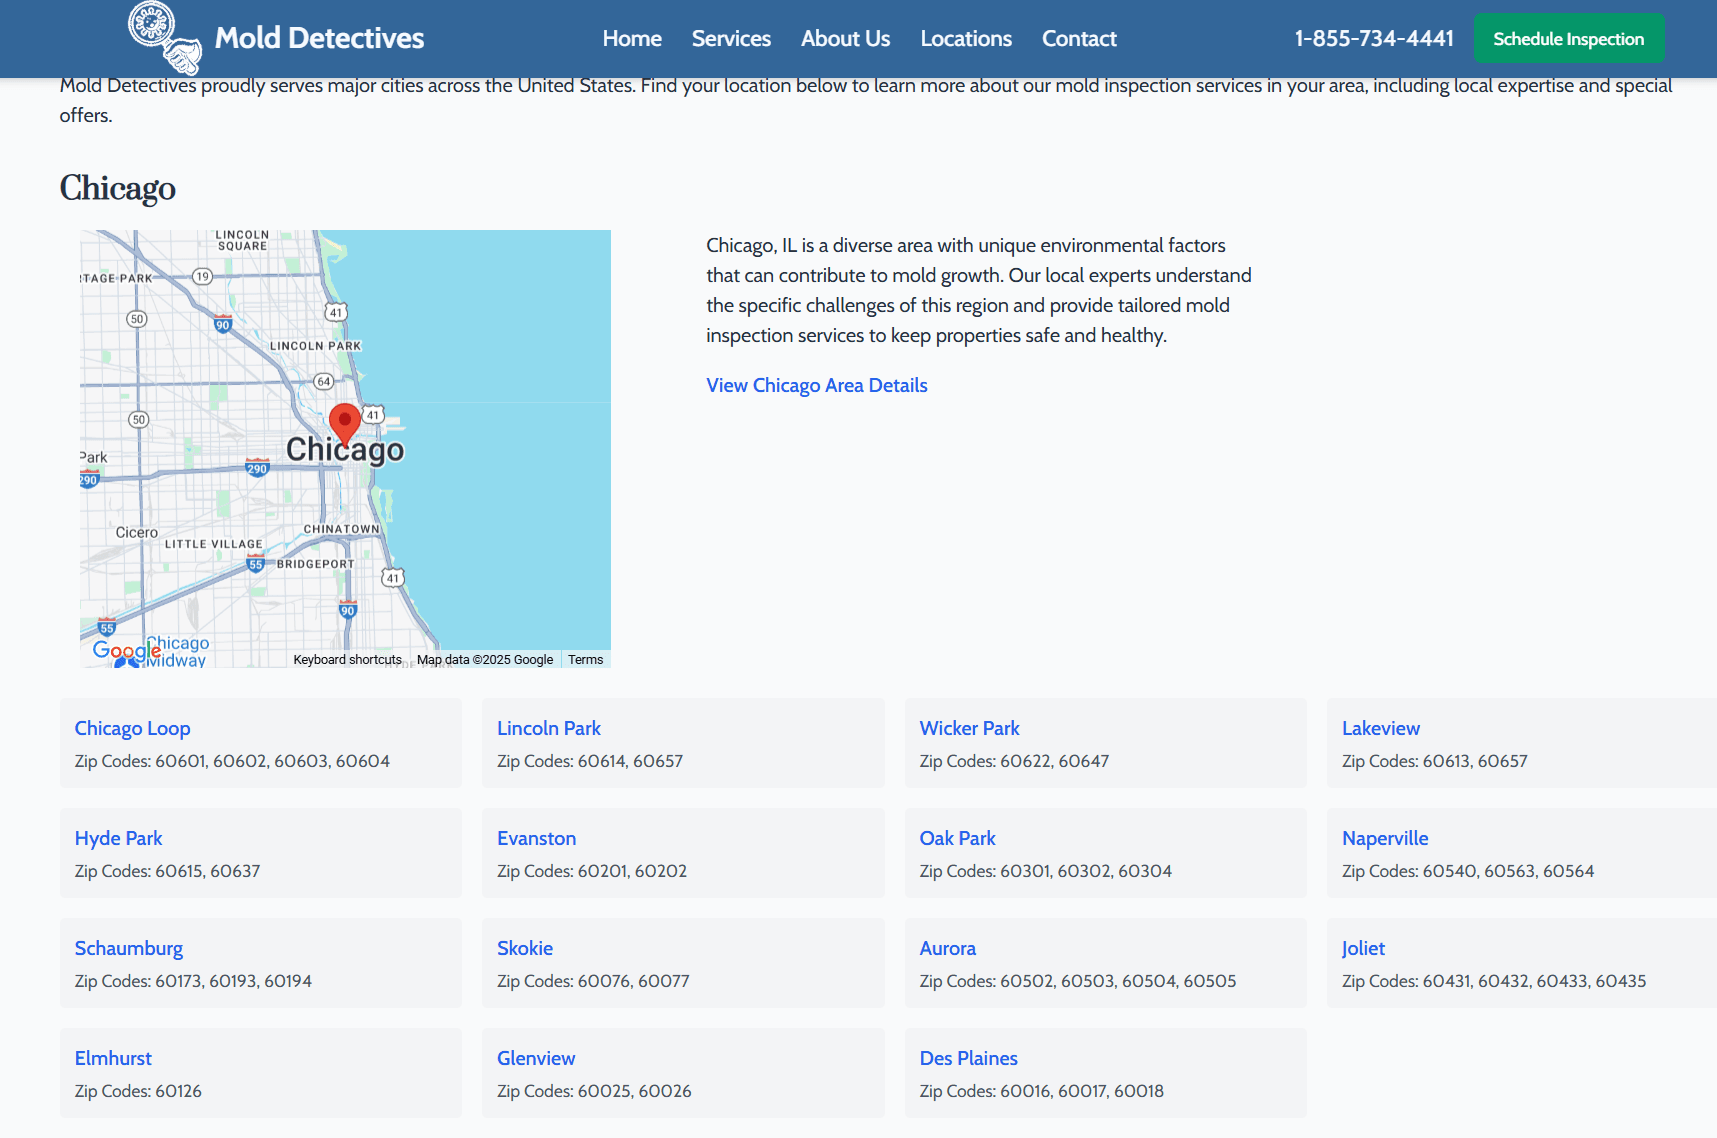Open the Chicago Loop neighborhood link
This screenshot has width=1717, height=1138.
(x=132, y=728)
